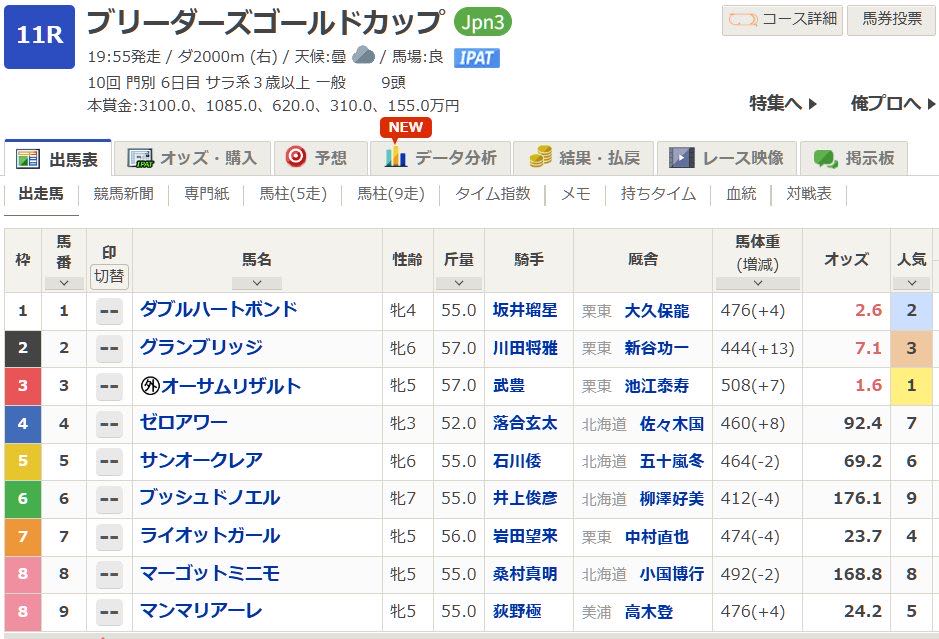Click the bar chart icon beside データ分析

click(395, 156)
